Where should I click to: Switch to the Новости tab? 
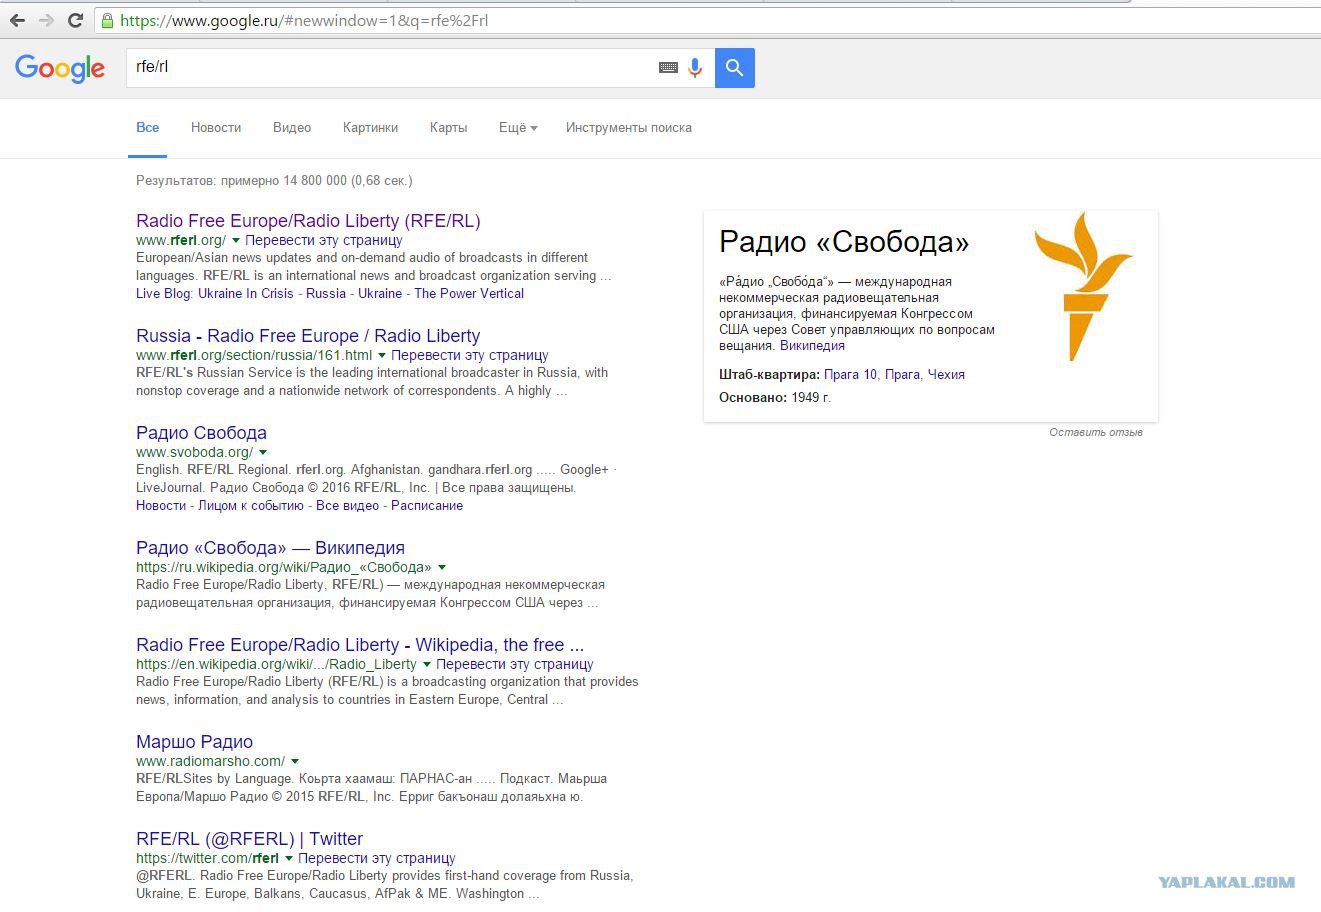216,128
